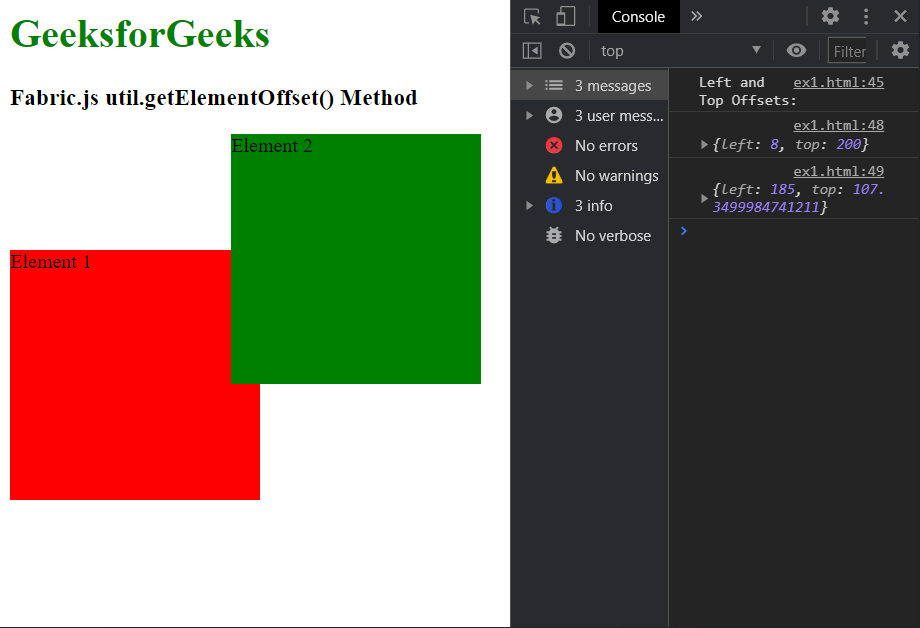Click the eye live expression icon
The width and height of the screenshot is (920, 628).
[x=796, y=50]
